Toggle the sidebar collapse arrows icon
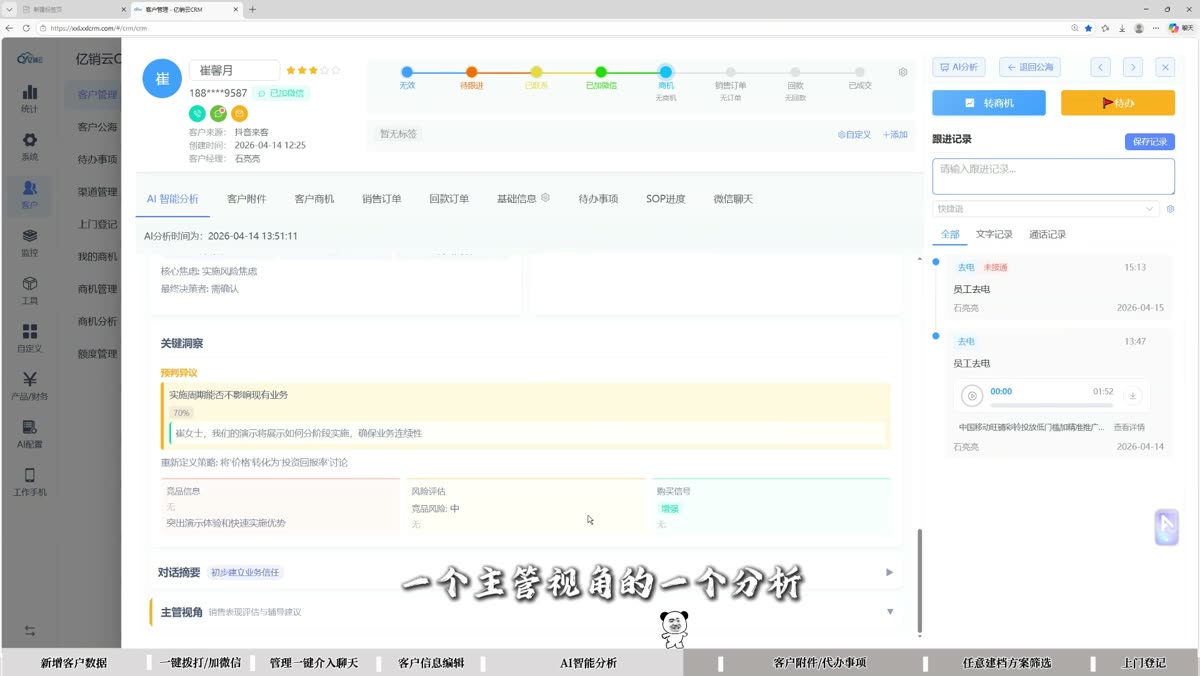Image resolution: width=1200 pixels, height=676 pixels. [30, 631]
